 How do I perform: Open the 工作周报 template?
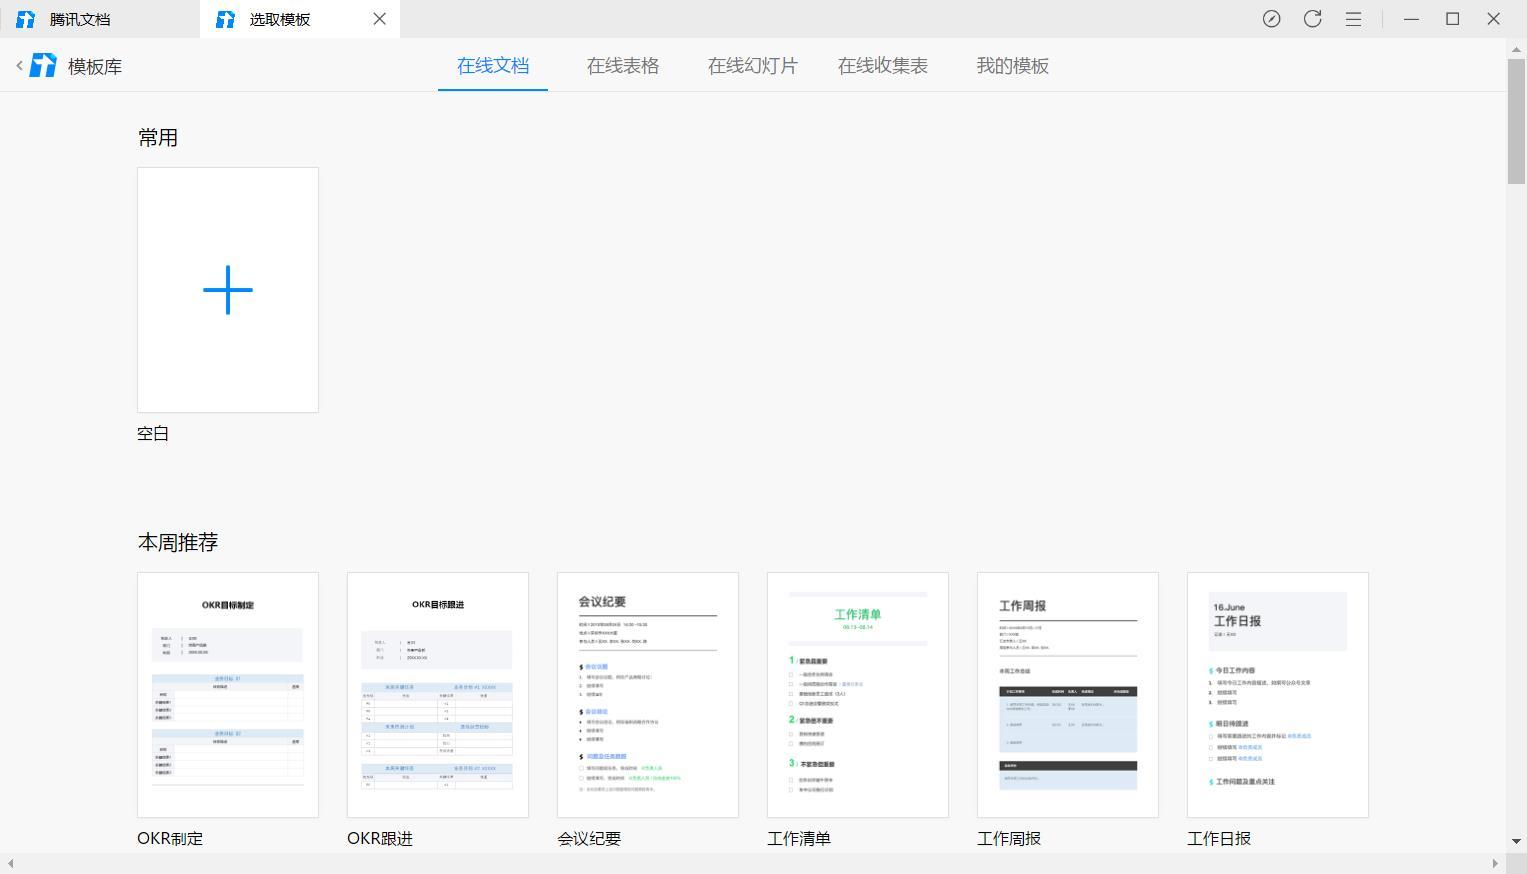pyautogui.click(x=1068, y=695)
